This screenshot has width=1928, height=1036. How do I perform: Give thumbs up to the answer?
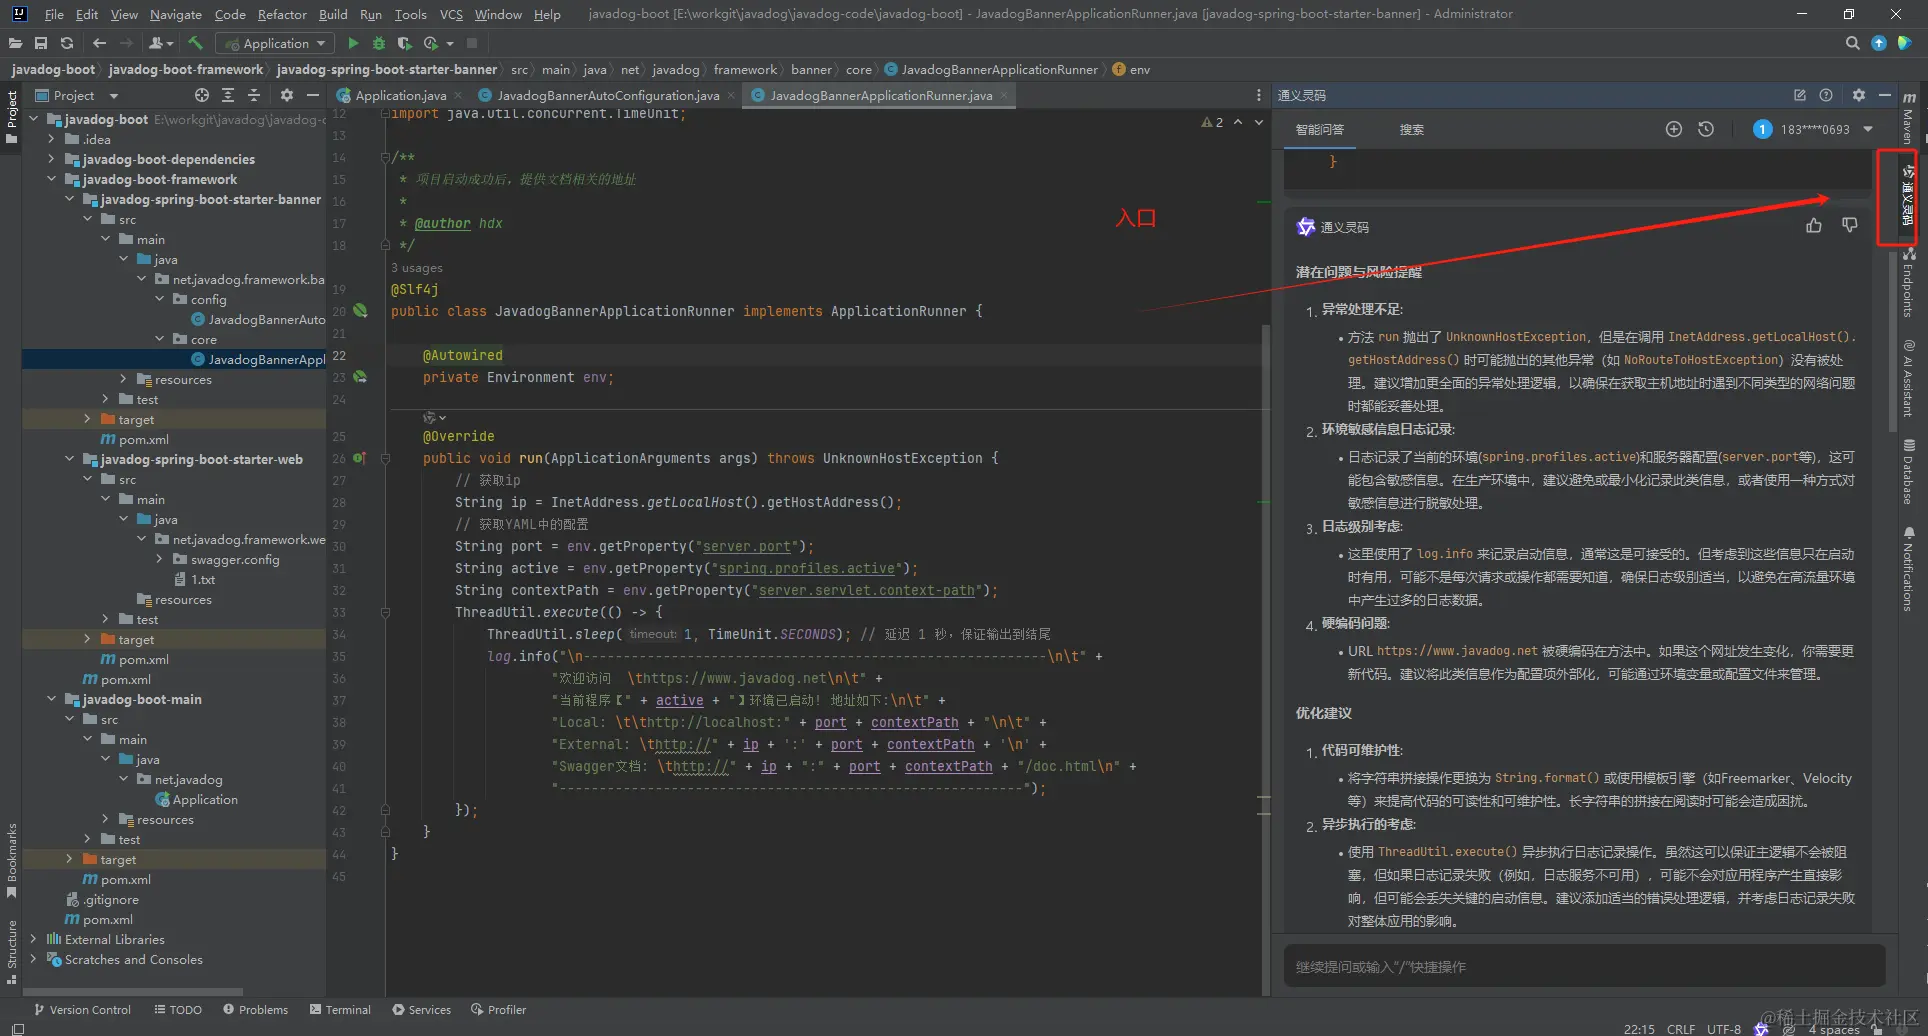(x=1814, y=226)
